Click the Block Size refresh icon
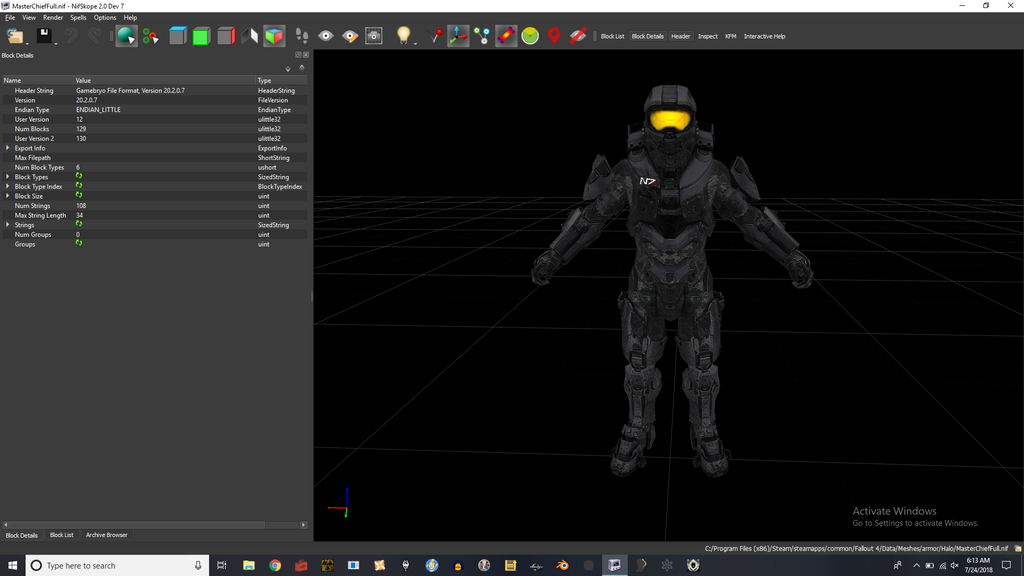Screen dimensions: 1024x576 [78, 195]
